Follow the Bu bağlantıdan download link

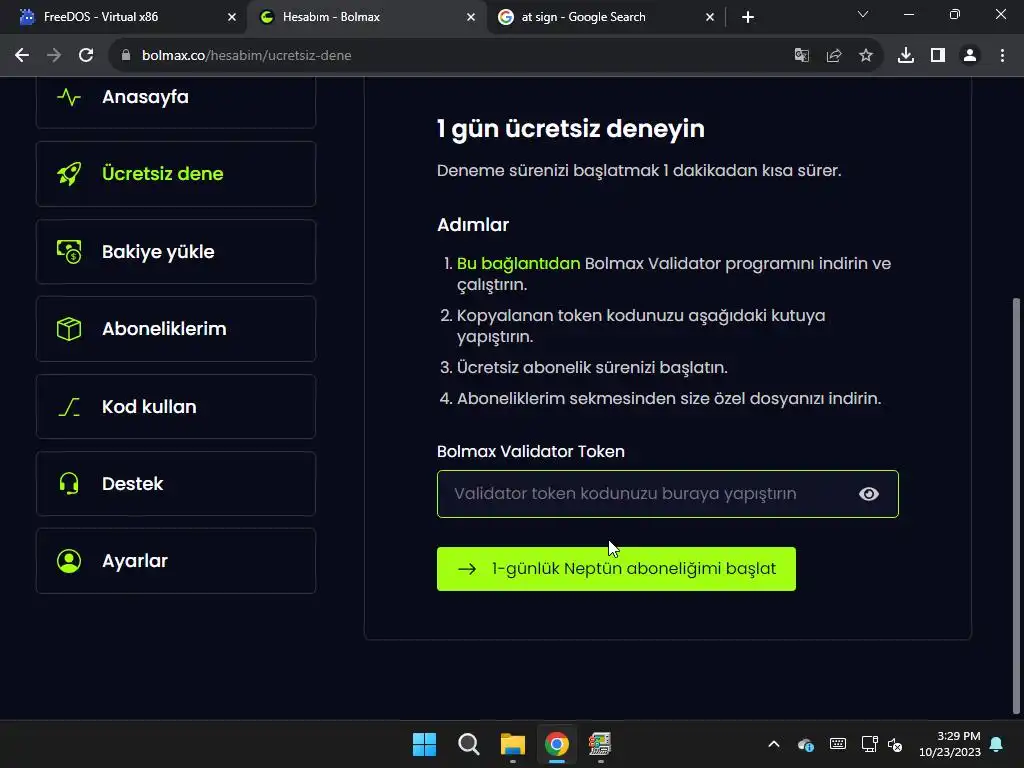pos(518,263)
